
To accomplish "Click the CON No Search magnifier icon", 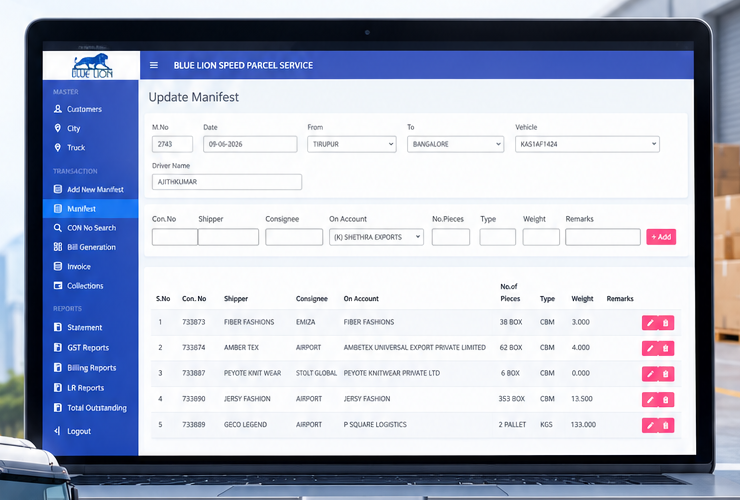I will point(58,228).
